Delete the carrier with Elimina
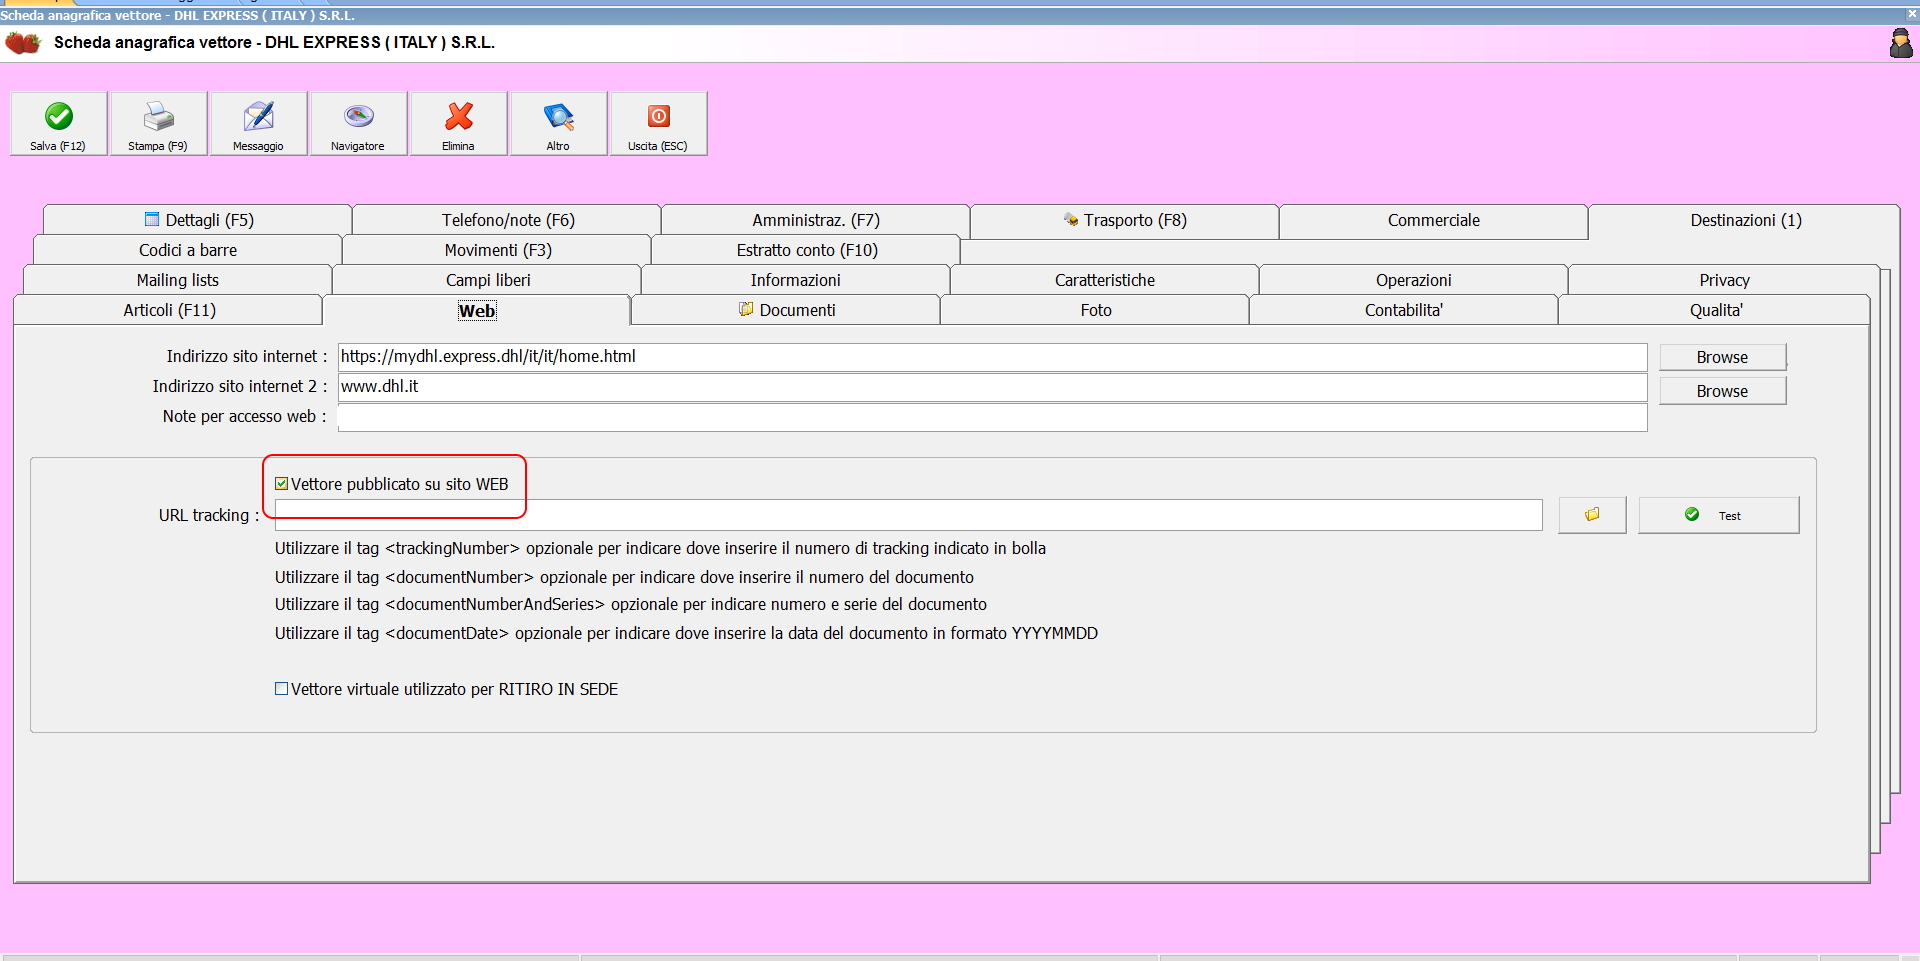The height and width of the screenshot is (961, 1920). click(459, 124)
